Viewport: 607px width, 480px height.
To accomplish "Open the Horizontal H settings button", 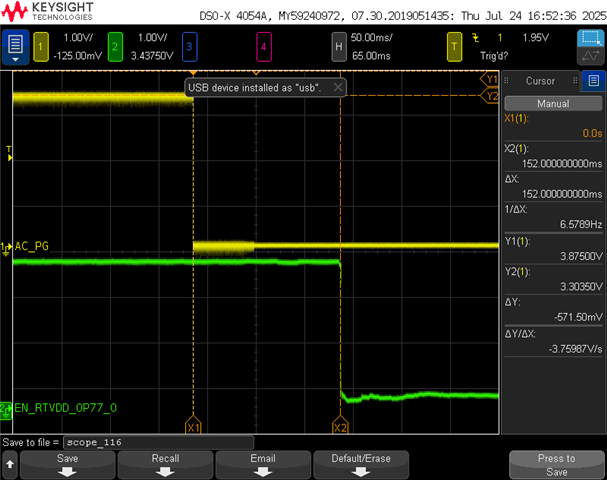I will 339,47.
